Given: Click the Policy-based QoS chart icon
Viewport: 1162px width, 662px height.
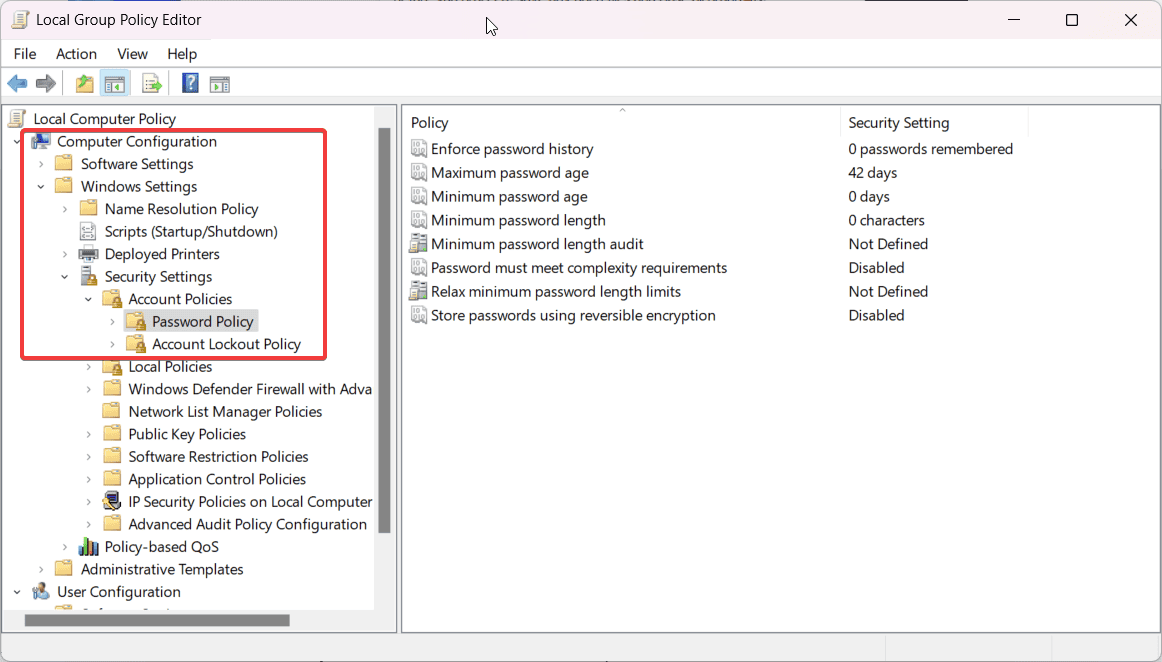Looking at the screenshot, I should (88, 547).
